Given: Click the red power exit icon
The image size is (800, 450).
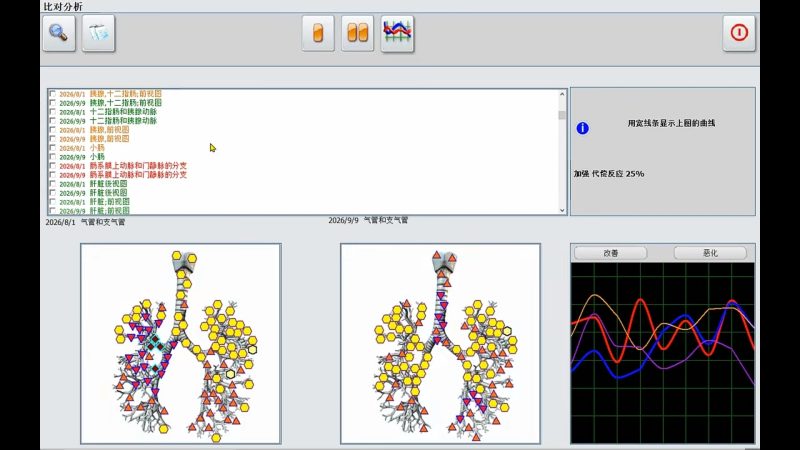Looking at the screenshot, I should [x=739, y=33].
